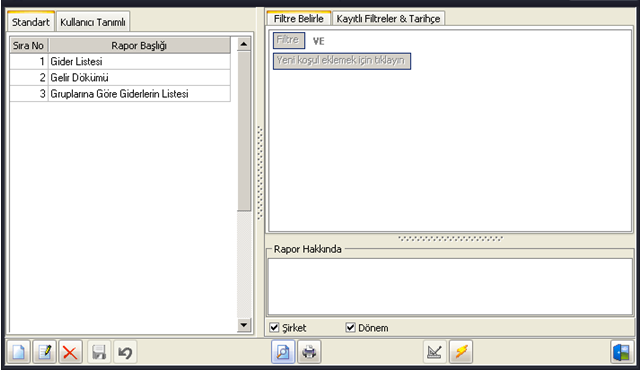Click the row number 3 cell
Viewport: 641px width, 372px height.
click(x=29, y=94)
